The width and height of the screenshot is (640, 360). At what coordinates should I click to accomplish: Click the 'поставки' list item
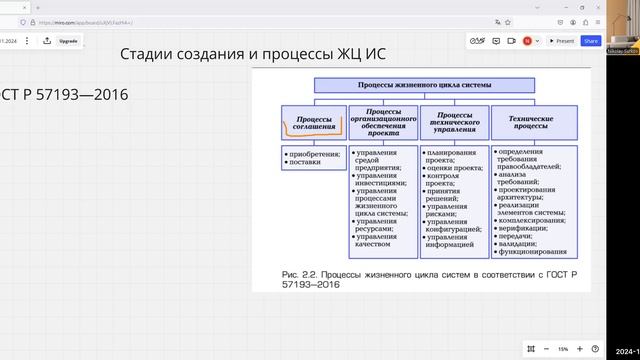[x=302, y=162]
